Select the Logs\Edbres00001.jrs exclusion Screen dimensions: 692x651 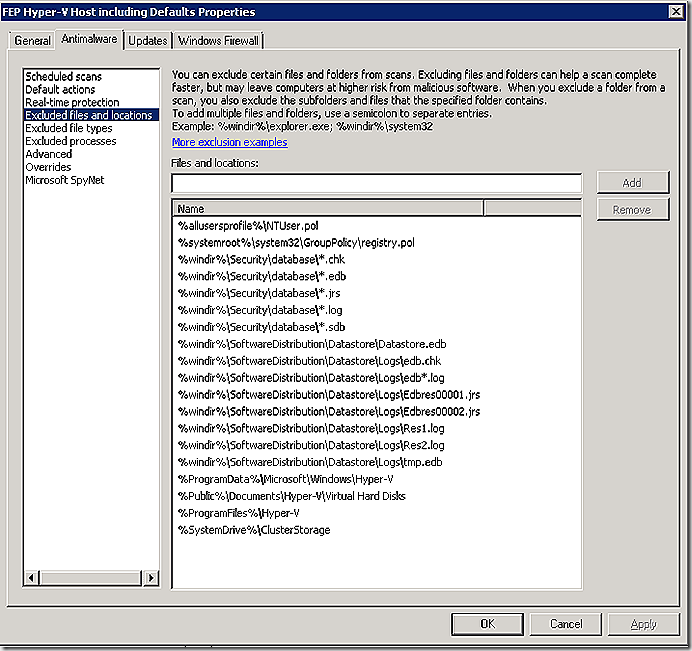tap(329, 395)
